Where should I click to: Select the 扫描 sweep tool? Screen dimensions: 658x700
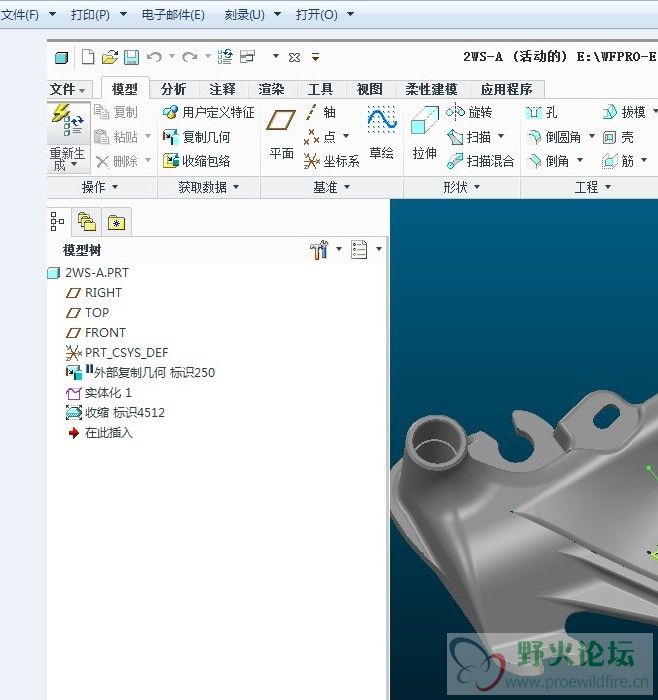click(x=469, y=137)
